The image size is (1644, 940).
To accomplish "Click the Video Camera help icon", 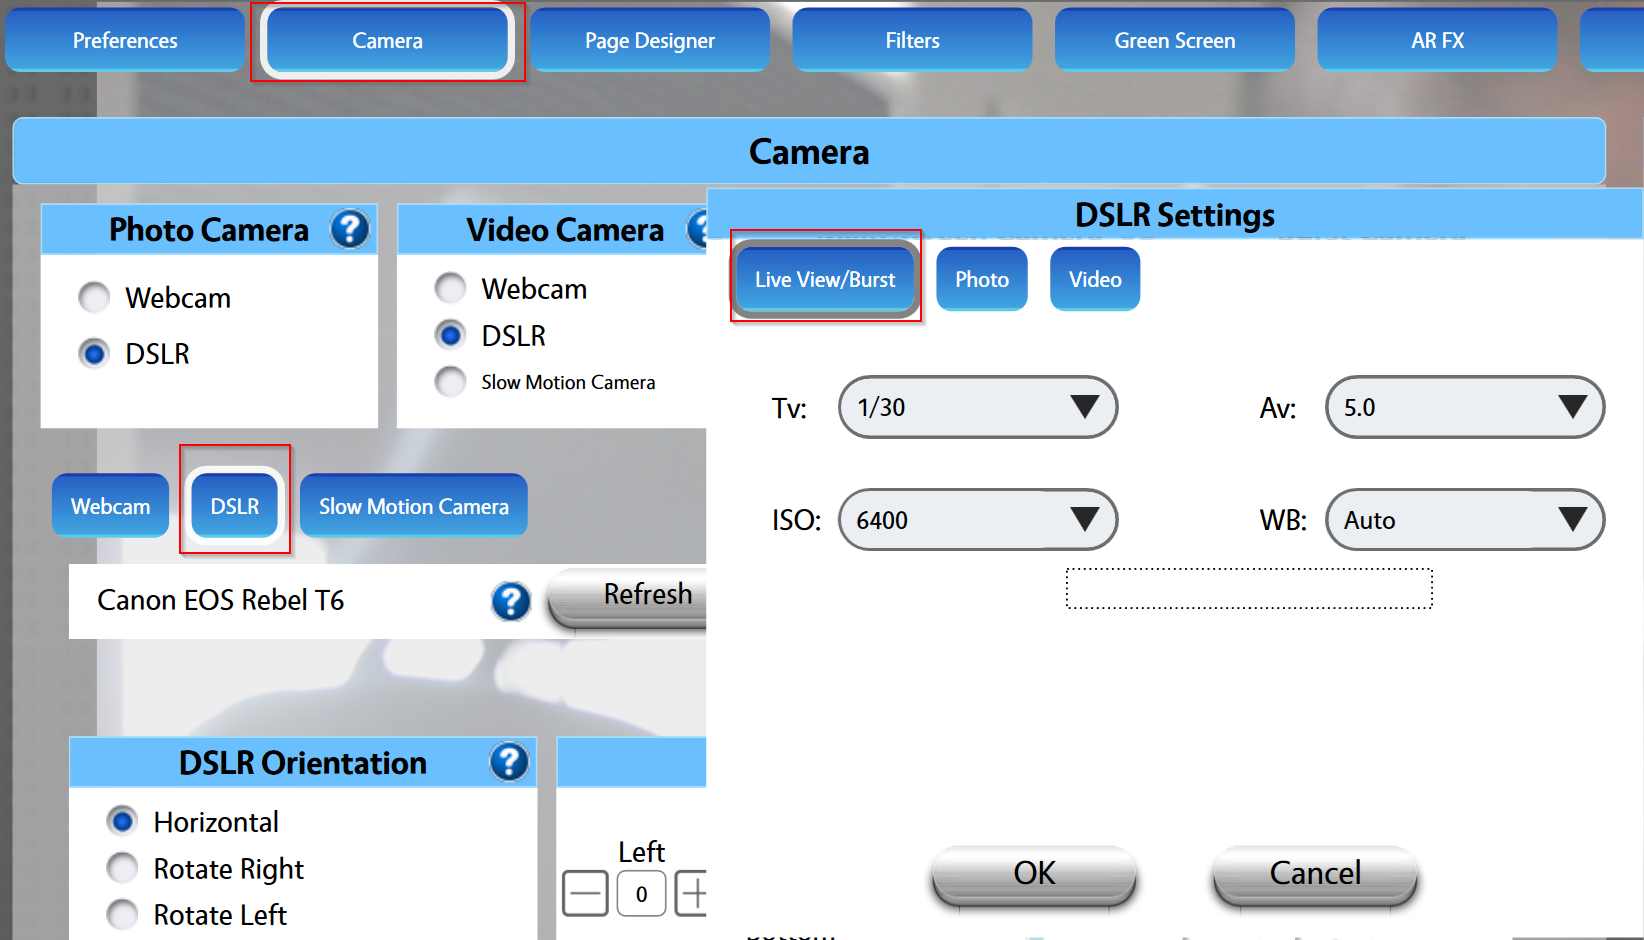I will click(x=698, y=229).
